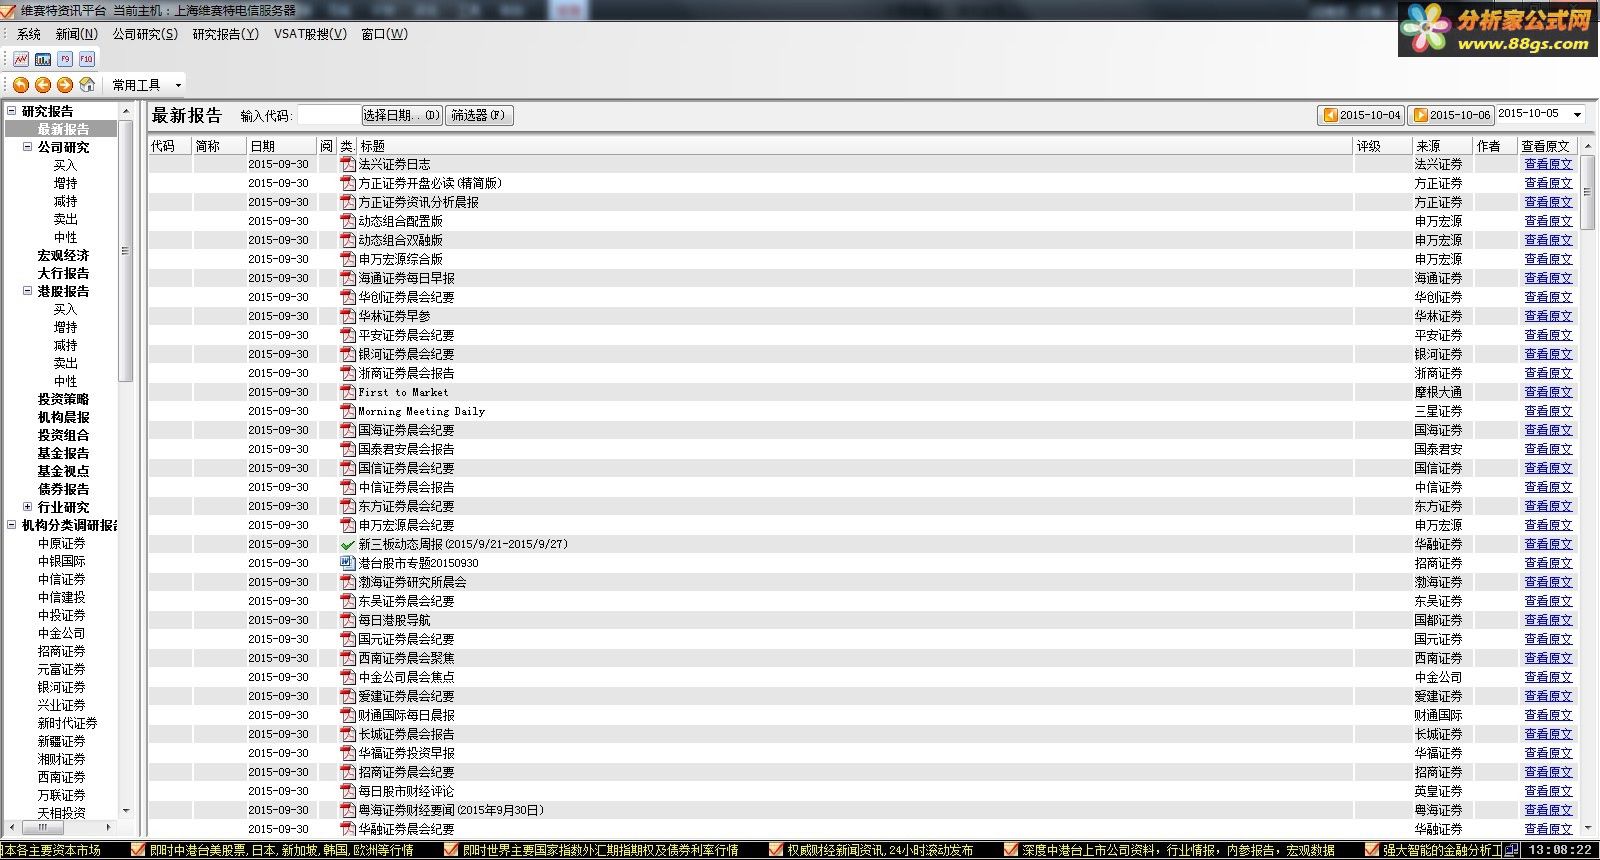Image resolution: width=1600 pixels, height=860 pixels.
Task: Click PDF icon beside 长城证券晨会报告
Action: pyautogui.click(x=348, y=734)
